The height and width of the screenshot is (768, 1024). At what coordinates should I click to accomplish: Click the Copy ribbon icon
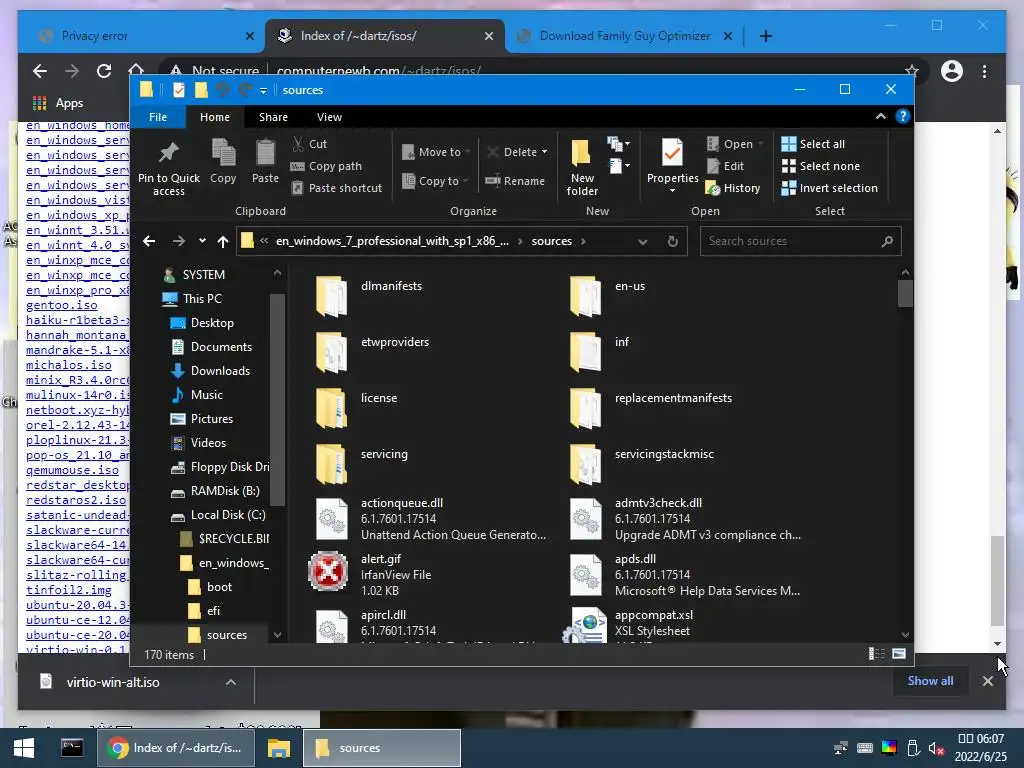click(223, 161)
